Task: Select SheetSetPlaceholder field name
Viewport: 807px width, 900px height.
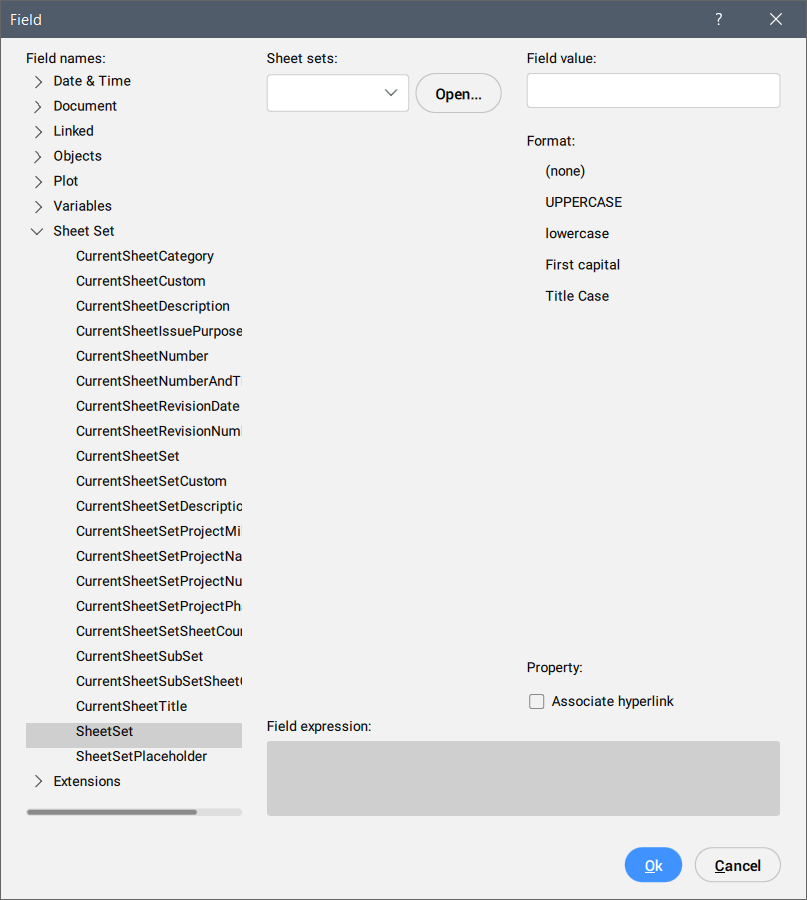Action: point(141,756)
